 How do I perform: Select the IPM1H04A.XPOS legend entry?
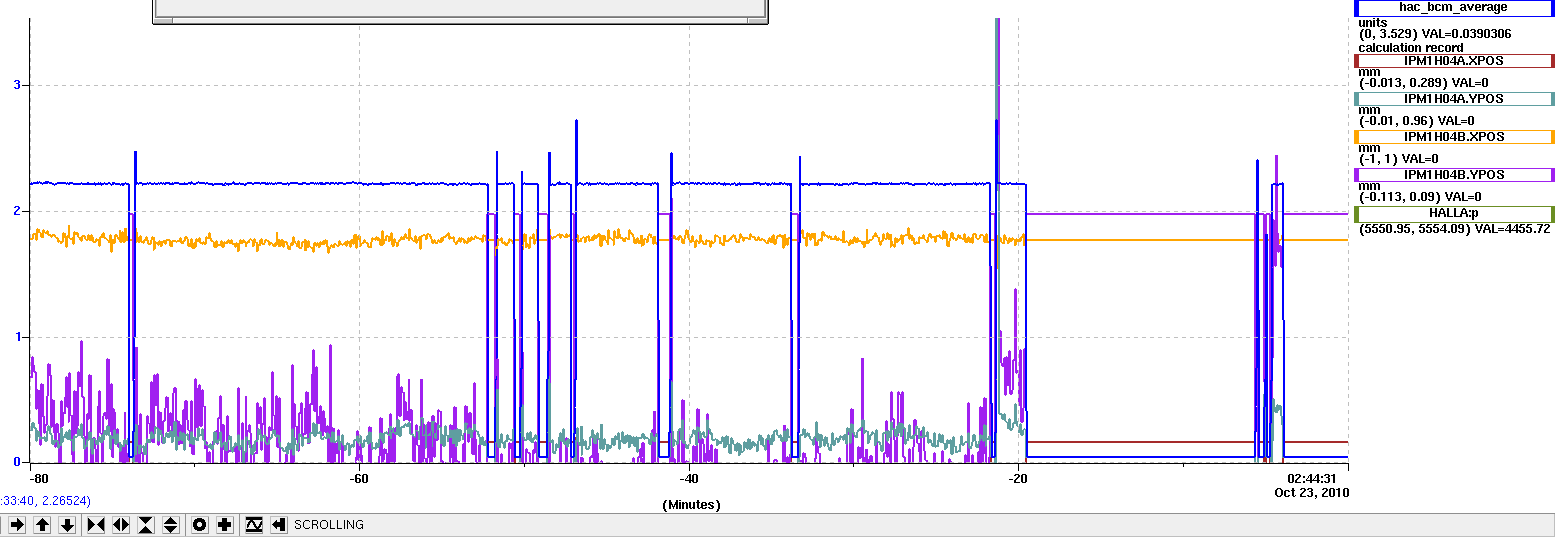pyautogui.click(x=1454, y=61)
